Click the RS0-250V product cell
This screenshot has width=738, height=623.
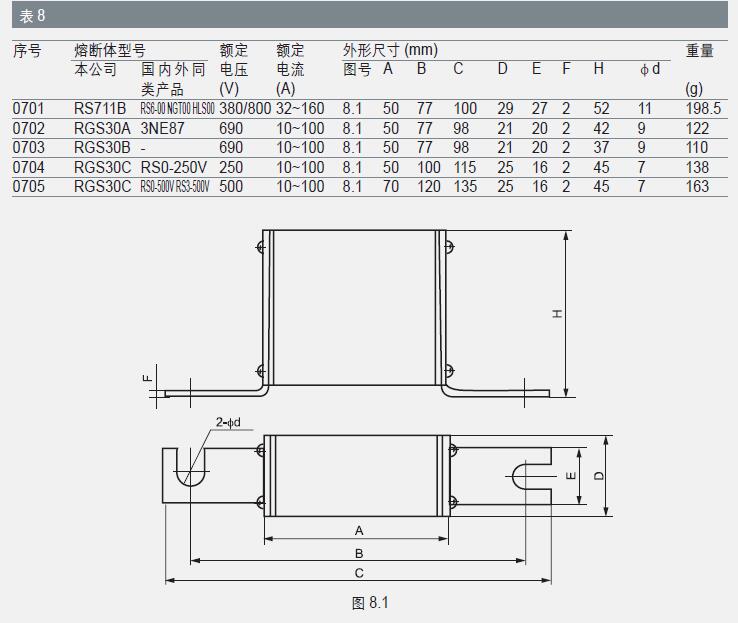pyautogui.click(x=174, y=167)
